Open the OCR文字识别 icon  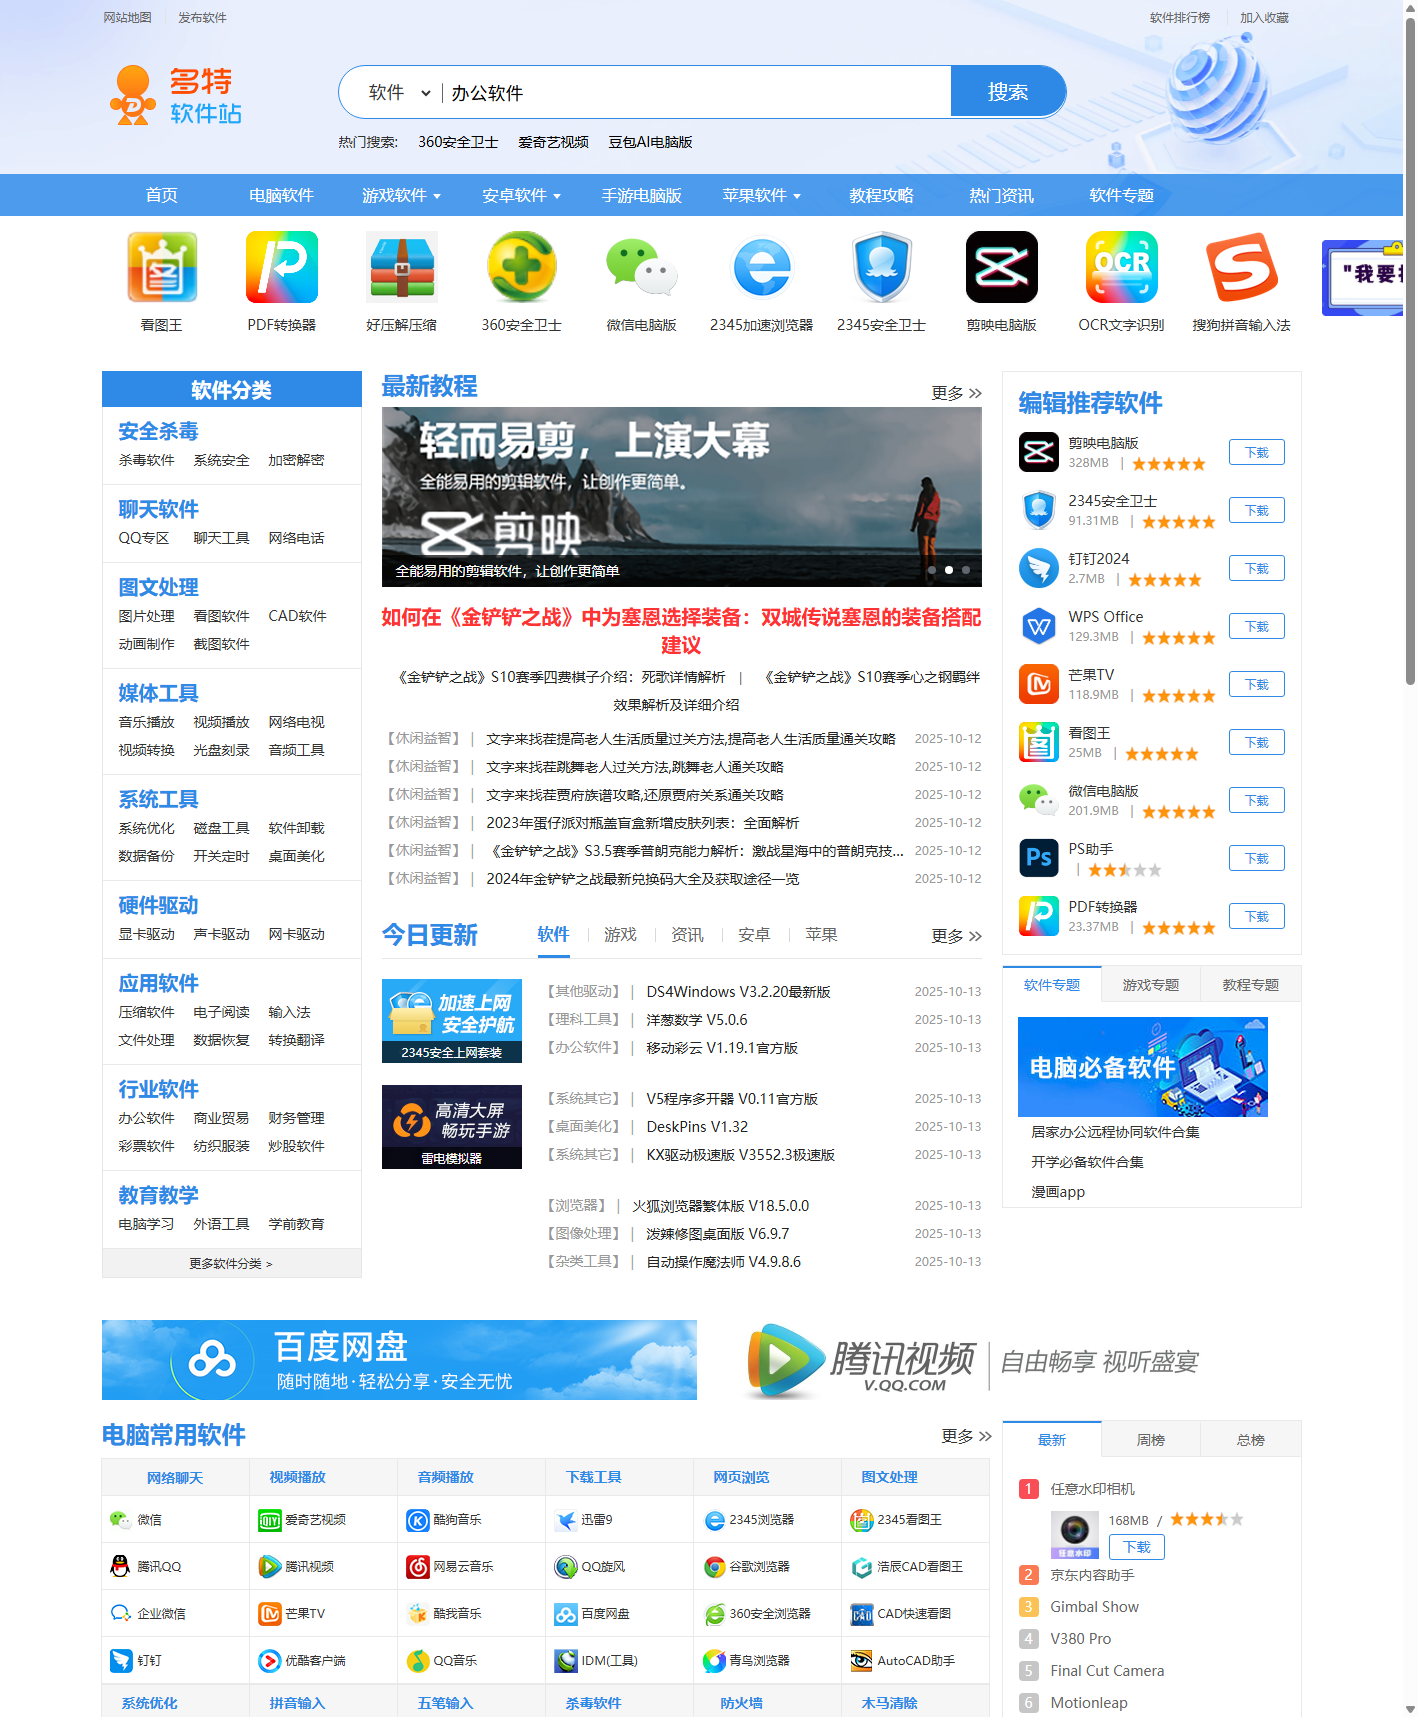pos(1122,267)
